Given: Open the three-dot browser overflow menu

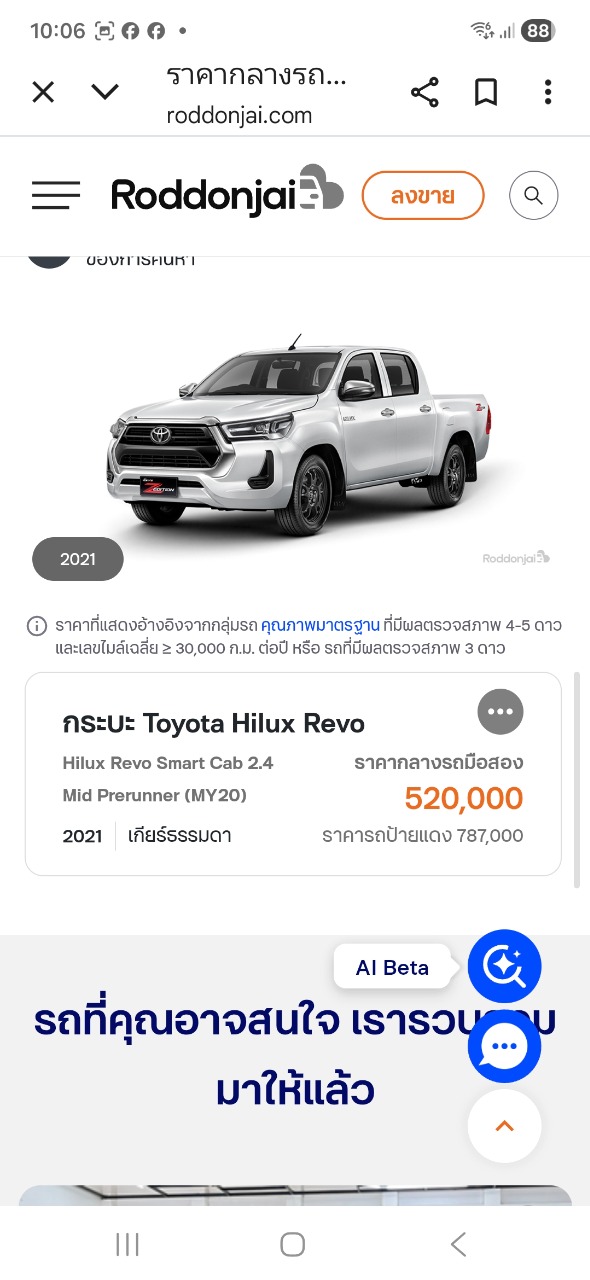Looking at the screenshot, I should tap(548, 93).
